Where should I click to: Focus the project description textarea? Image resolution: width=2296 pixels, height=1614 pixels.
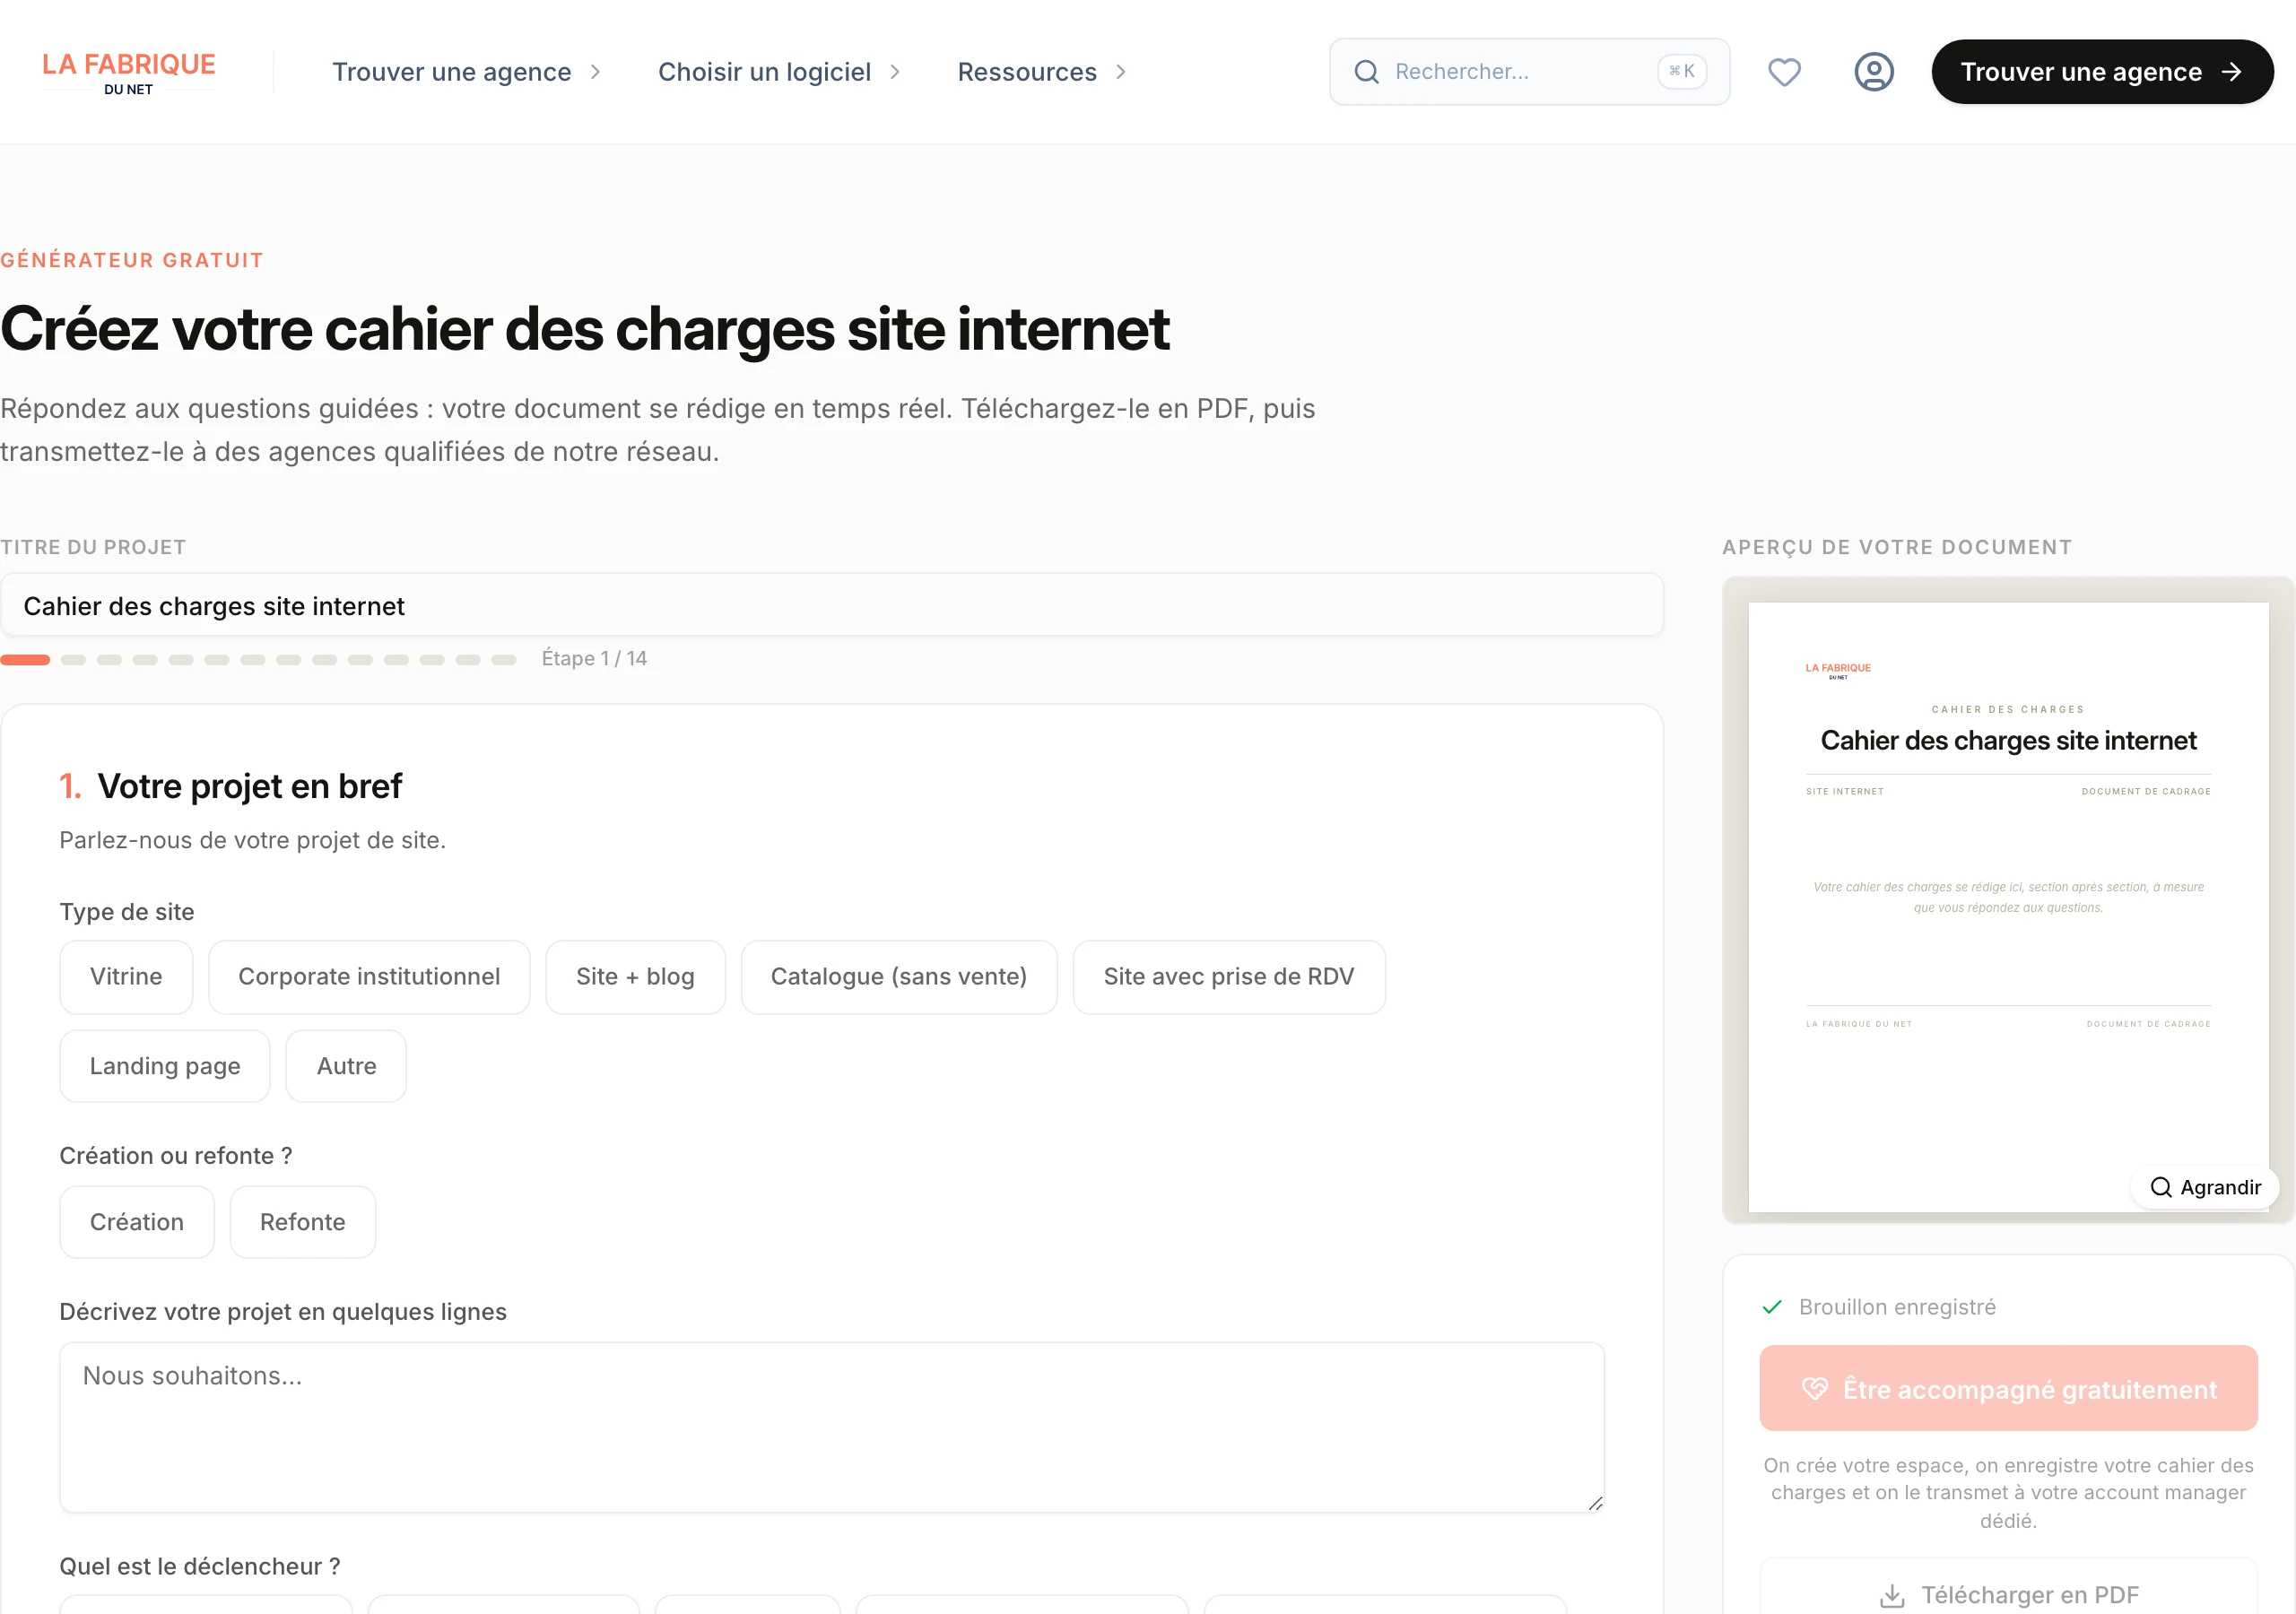pyautogui.click(x=832, y=1428)
